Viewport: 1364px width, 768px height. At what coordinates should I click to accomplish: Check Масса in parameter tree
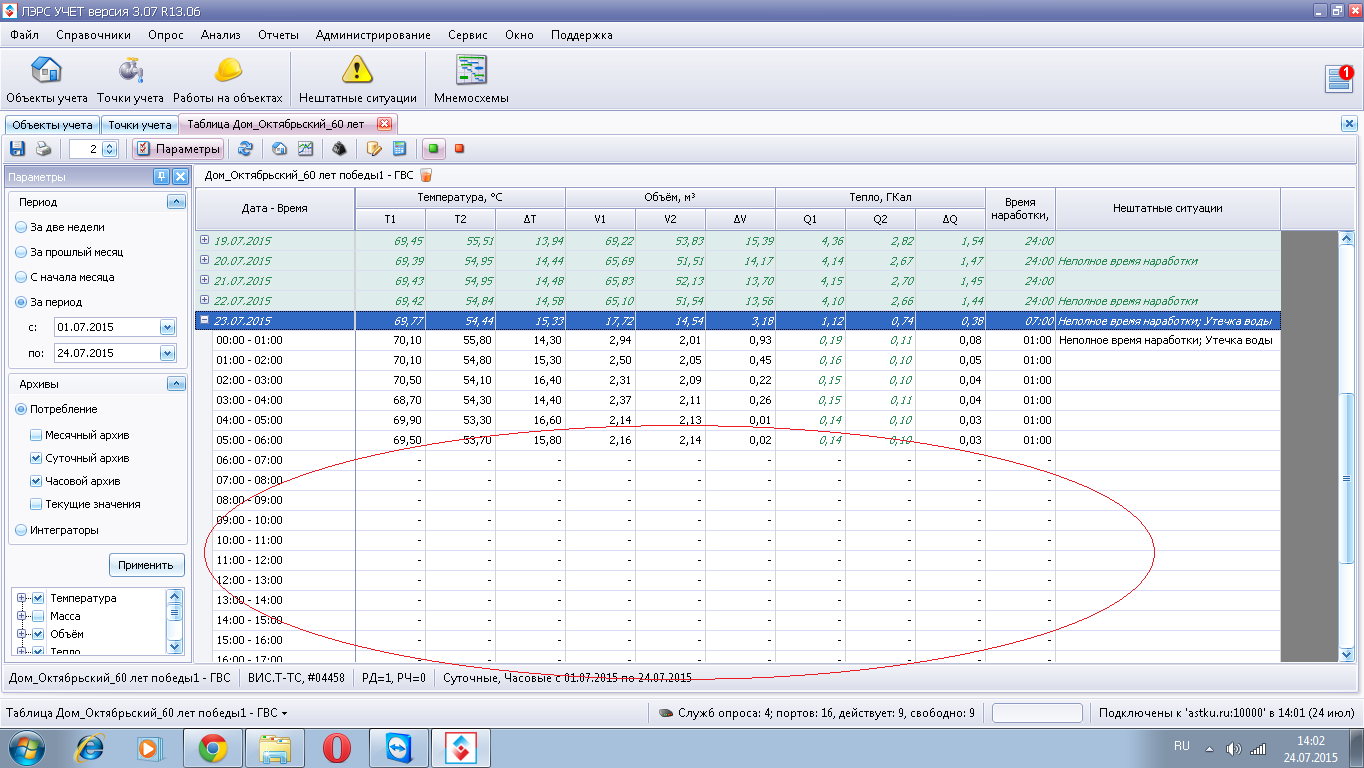click(39, 616)
